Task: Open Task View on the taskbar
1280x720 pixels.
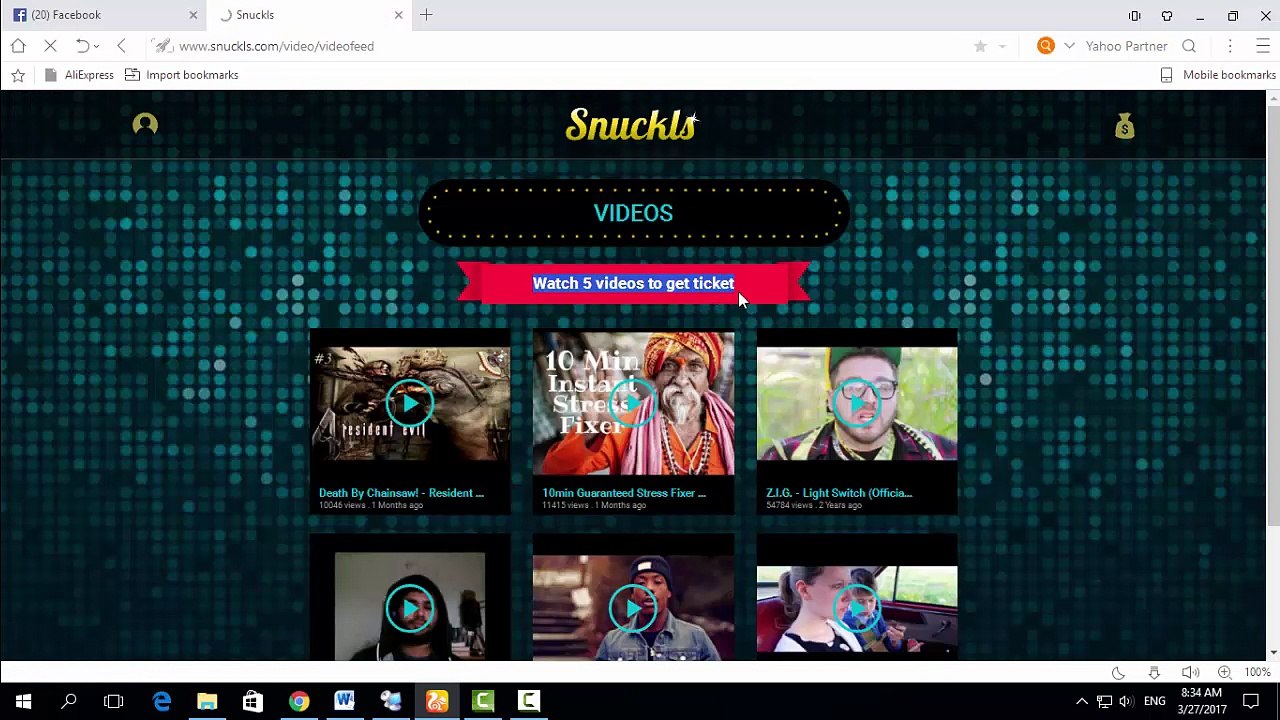Action: coord(113,701)
